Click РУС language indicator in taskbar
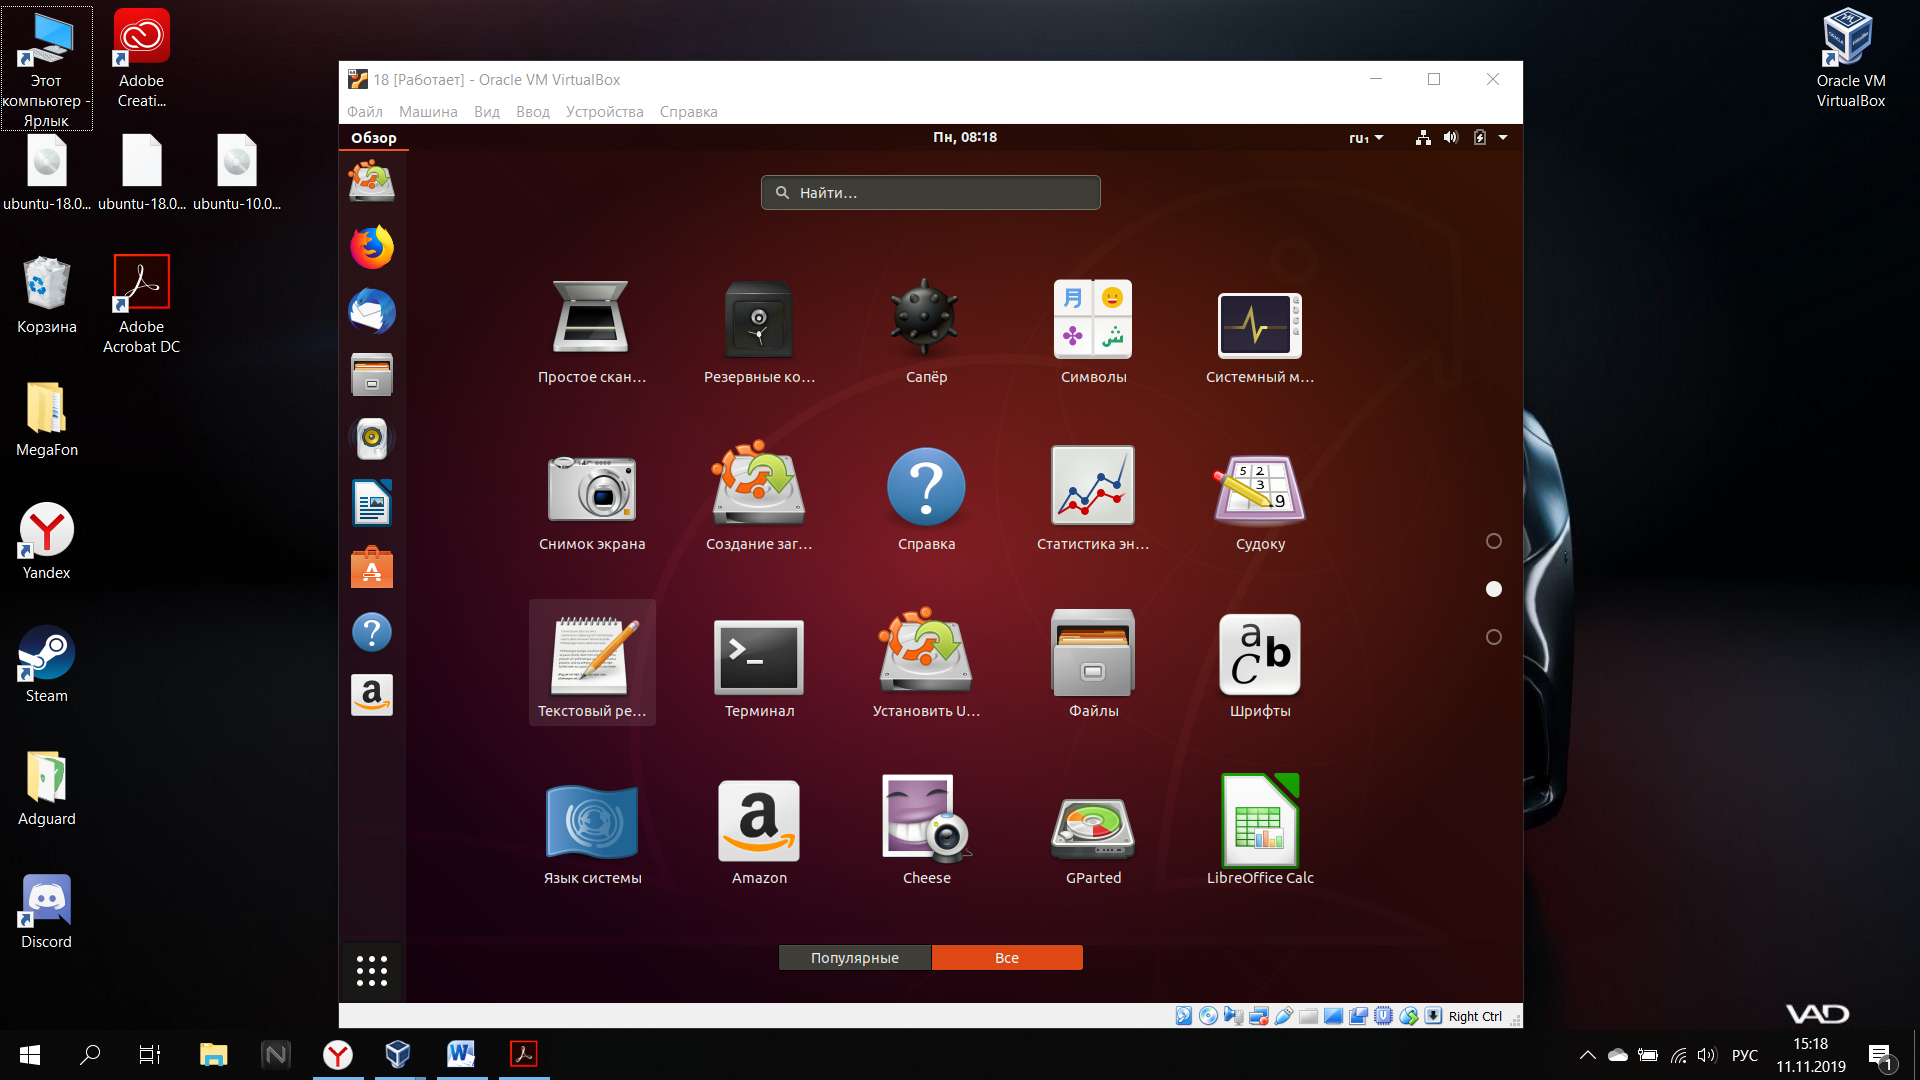This screenshot has height=1080, width=1920. point(1745,1055)
